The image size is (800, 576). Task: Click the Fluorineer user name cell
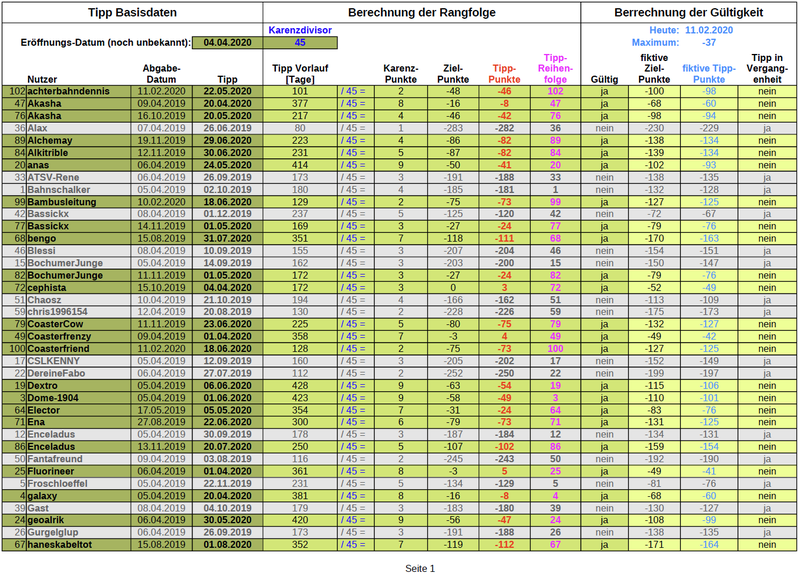tap(79, 471)
